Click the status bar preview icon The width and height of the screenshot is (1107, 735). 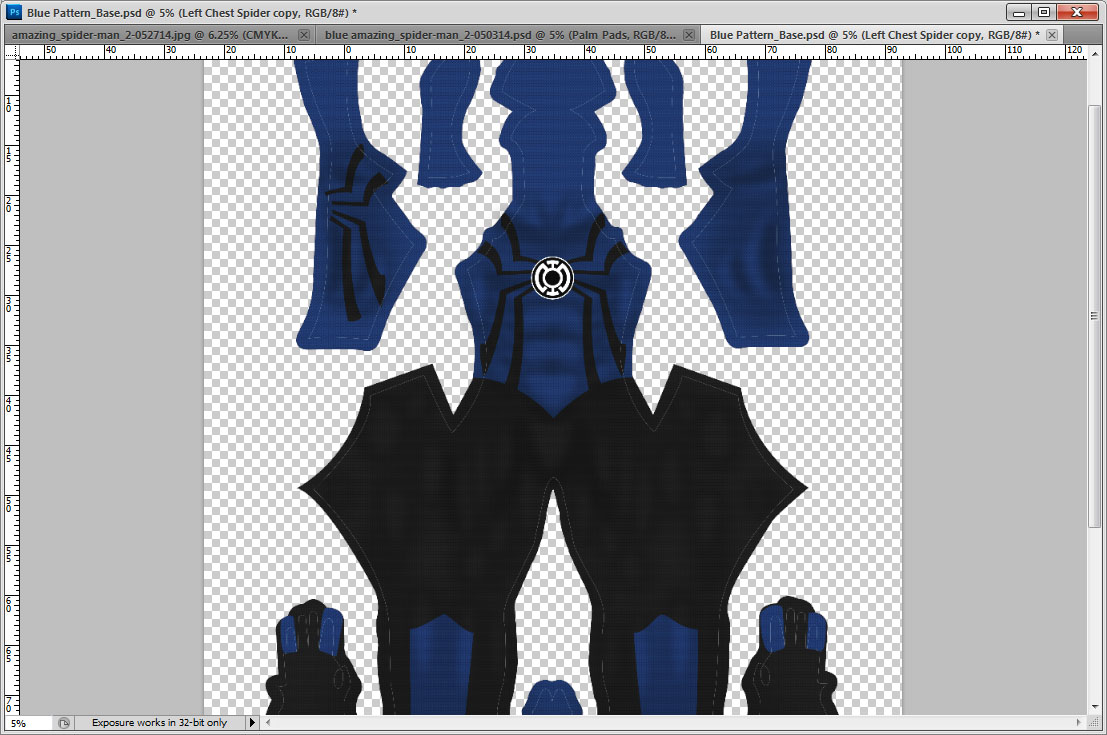[64, 722]
